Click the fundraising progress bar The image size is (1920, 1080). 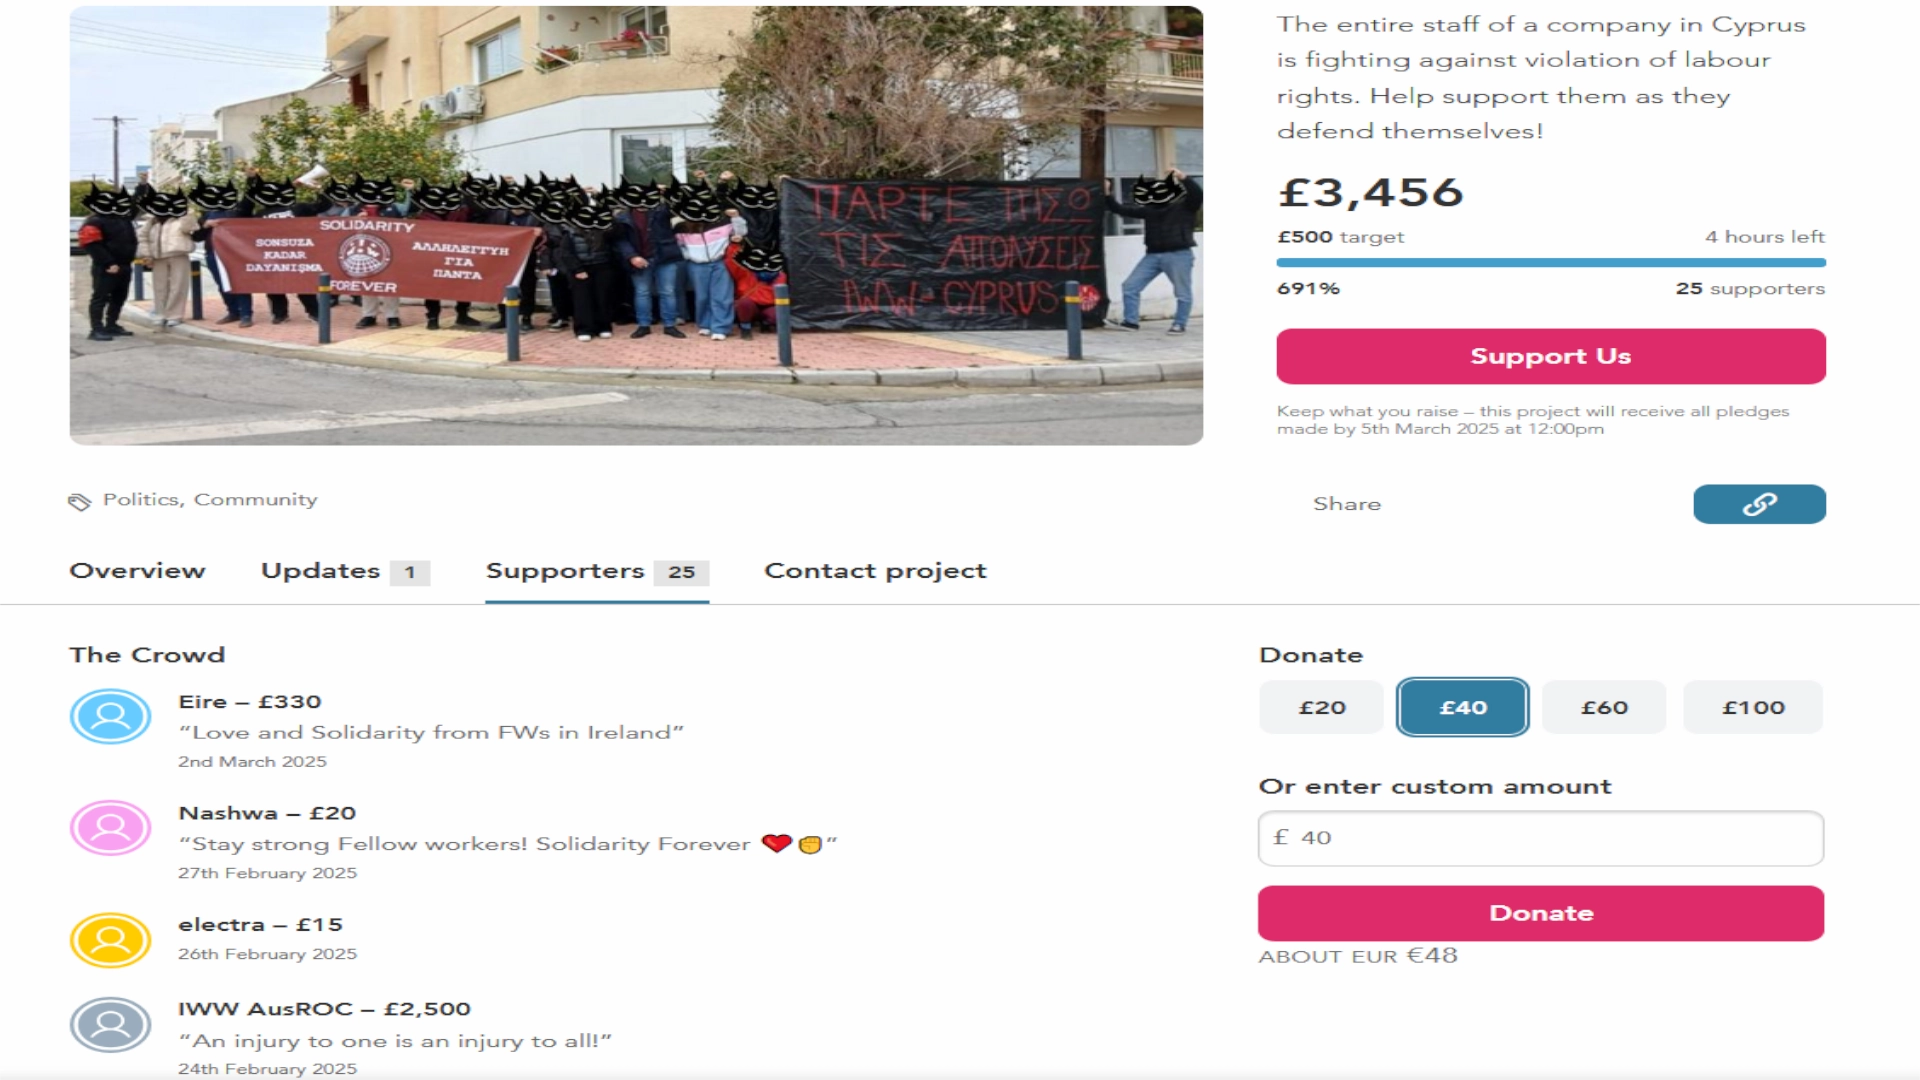click(1551, 263)
